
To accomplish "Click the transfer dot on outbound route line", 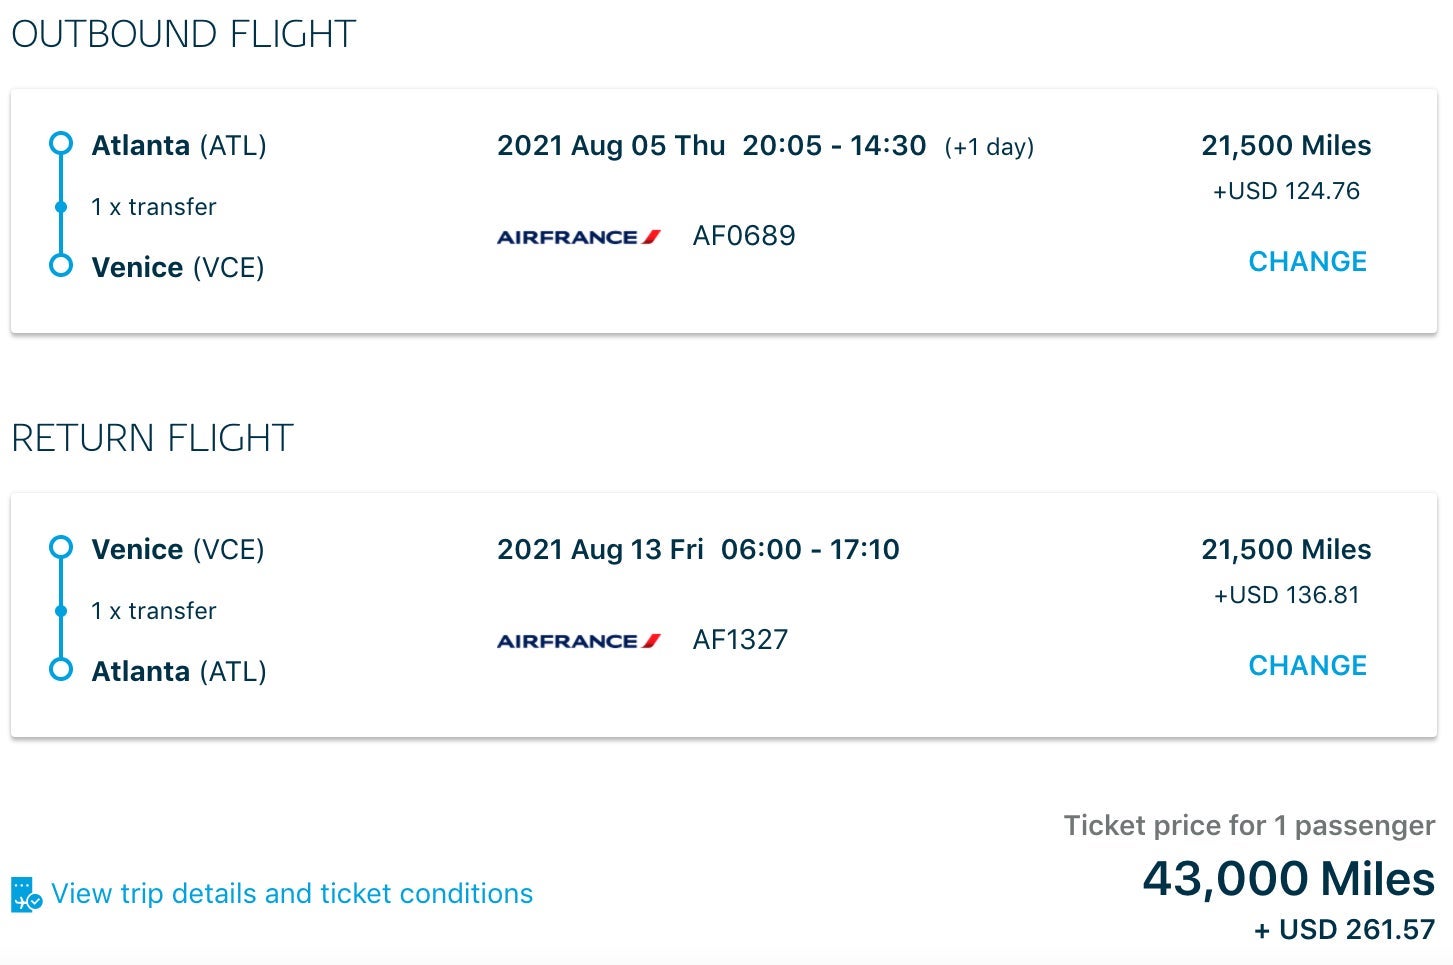I will coord(62,206).
